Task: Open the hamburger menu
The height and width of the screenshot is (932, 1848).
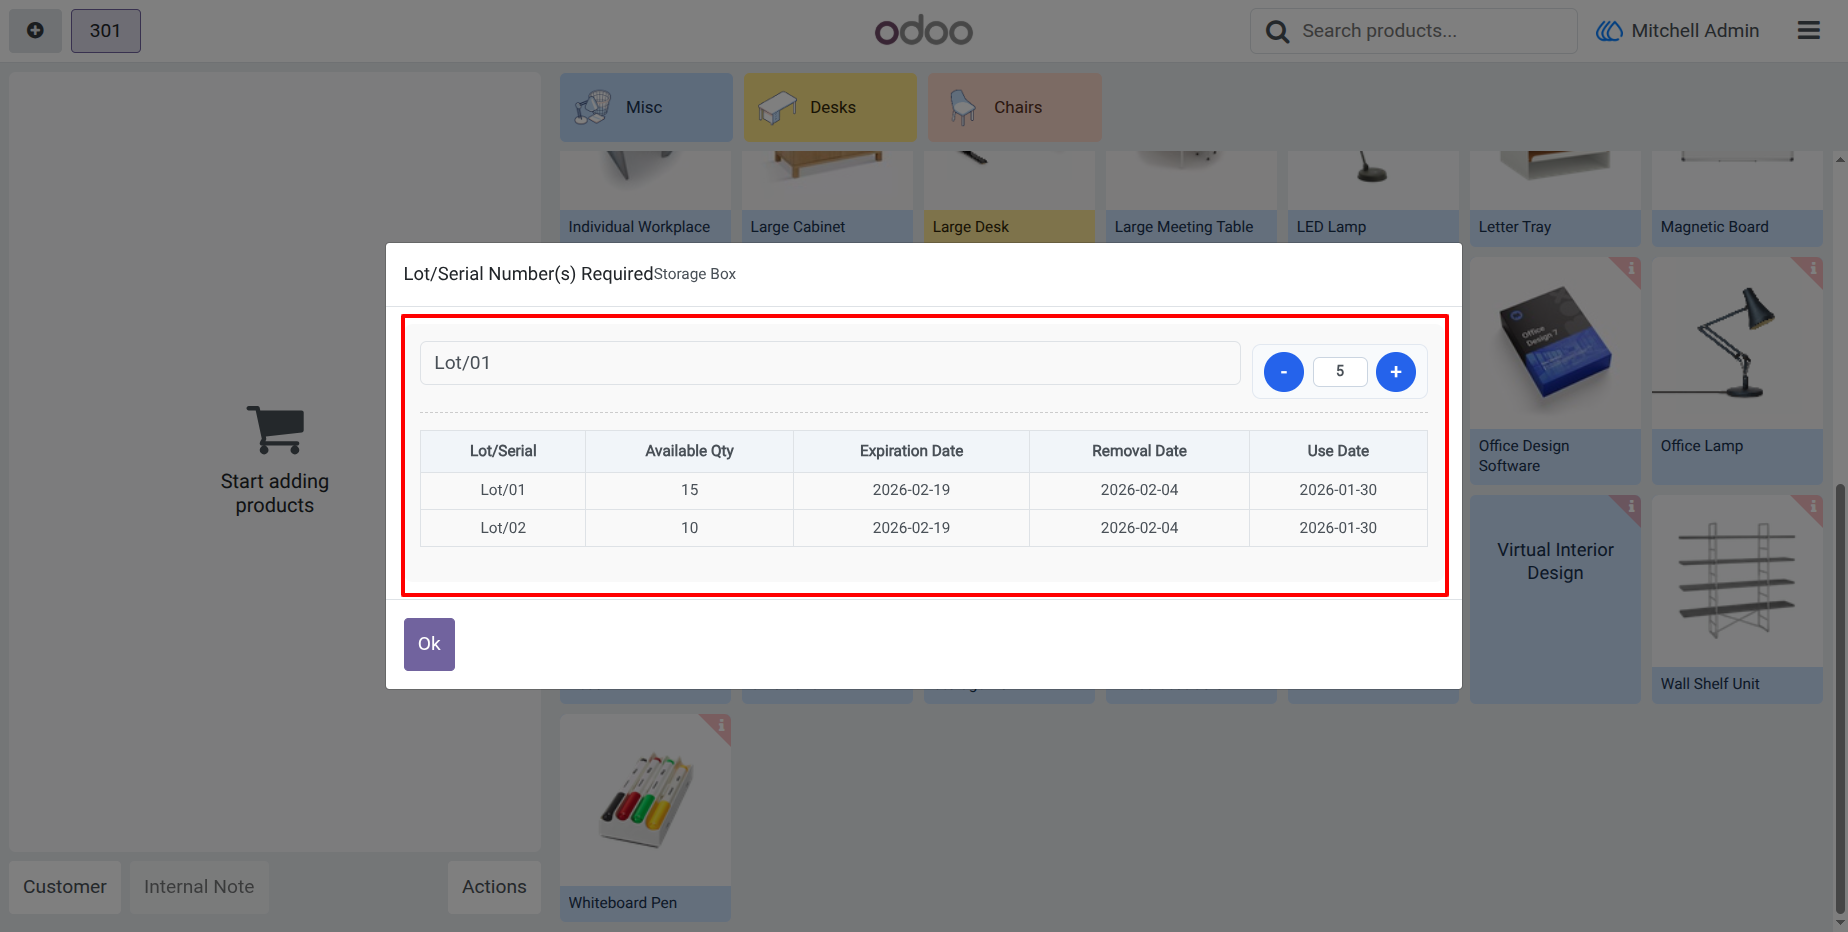Action: pyautogui.click(x=1808, y=31)
